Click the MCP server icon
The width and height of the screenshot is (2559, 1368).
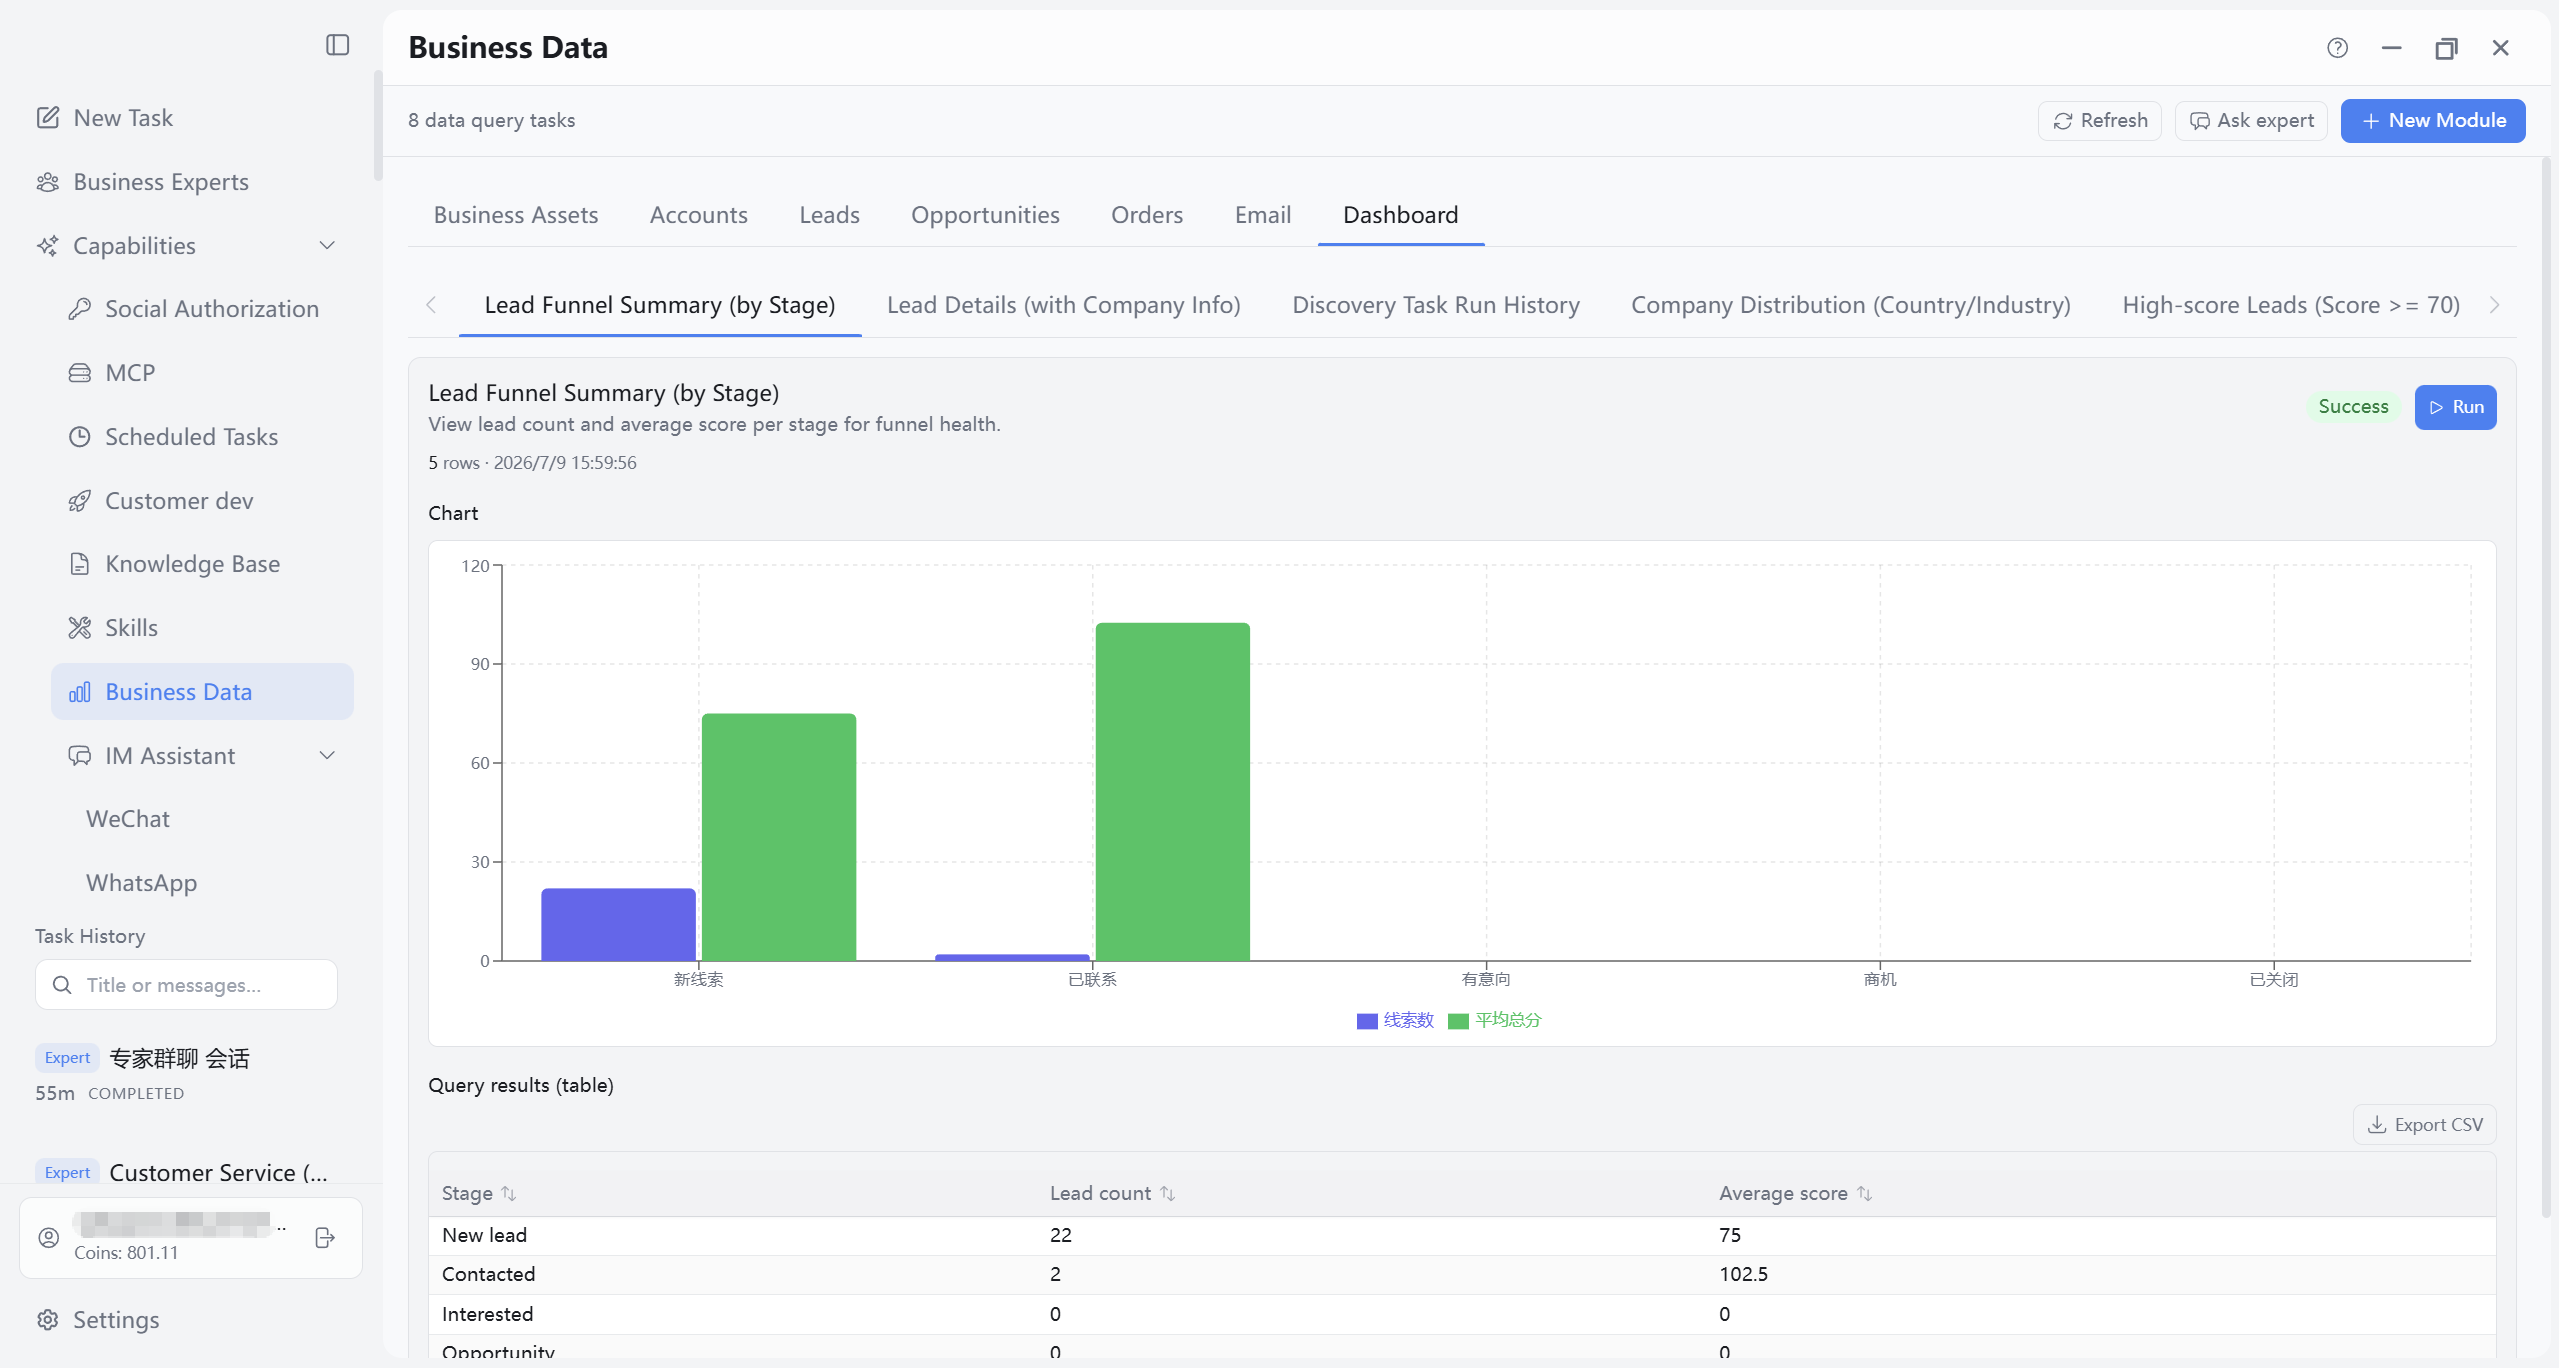(80, 373)
